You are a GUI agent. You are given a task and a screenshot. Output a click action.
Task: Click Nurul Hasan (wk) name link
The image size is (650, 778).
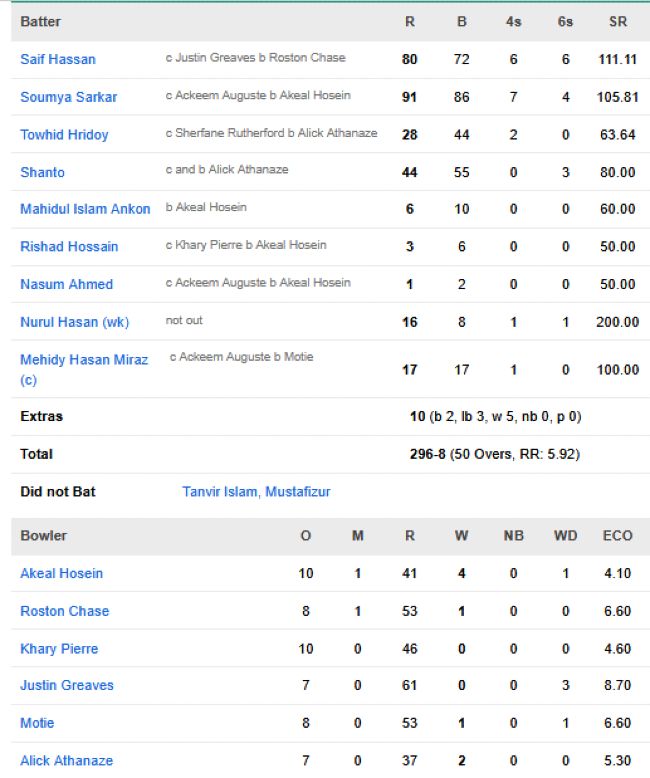coord(74,322)
